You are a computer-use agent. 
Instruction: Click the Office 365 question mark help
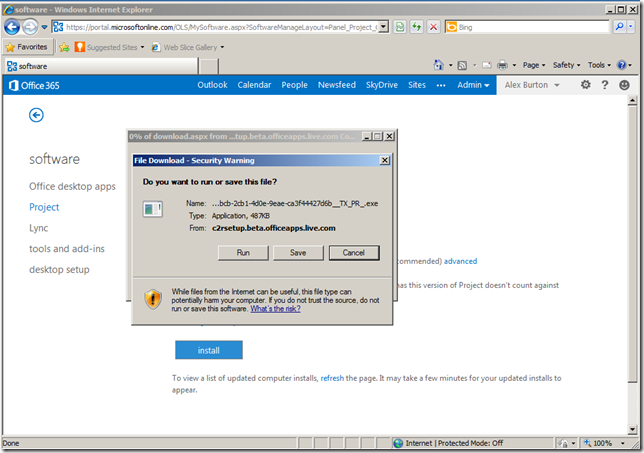(x=605, y=85)
